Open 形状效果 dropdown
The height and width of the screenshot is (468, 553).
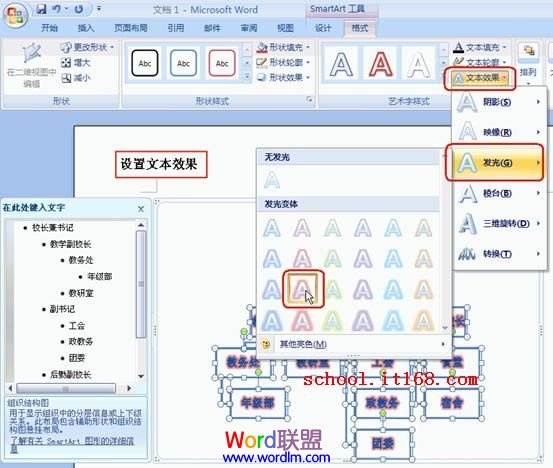pyautogui.click(x=284, y=77)
